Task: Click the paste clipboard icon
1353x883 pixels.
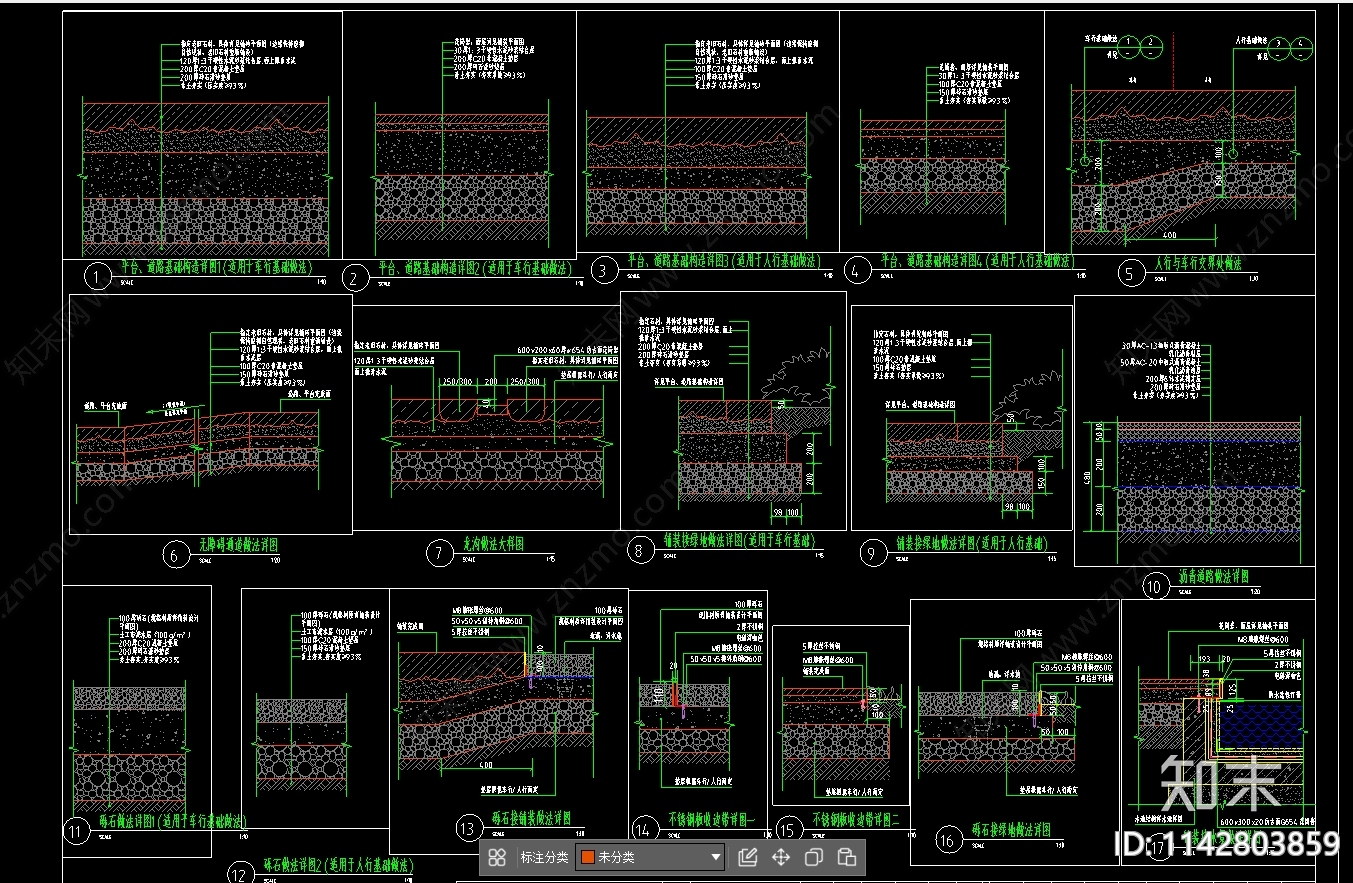Action: (846, 857)
